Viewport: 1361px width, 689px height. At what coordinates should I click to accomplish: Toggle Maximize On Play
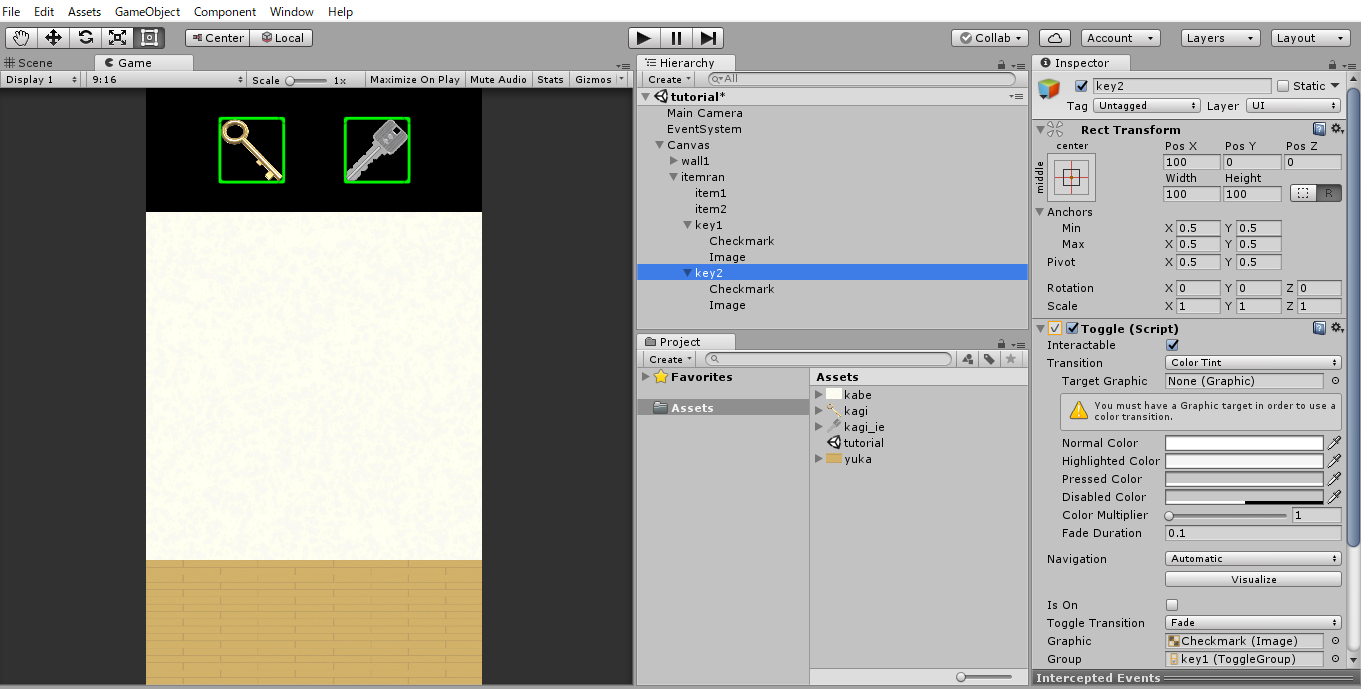coord(415,79)
